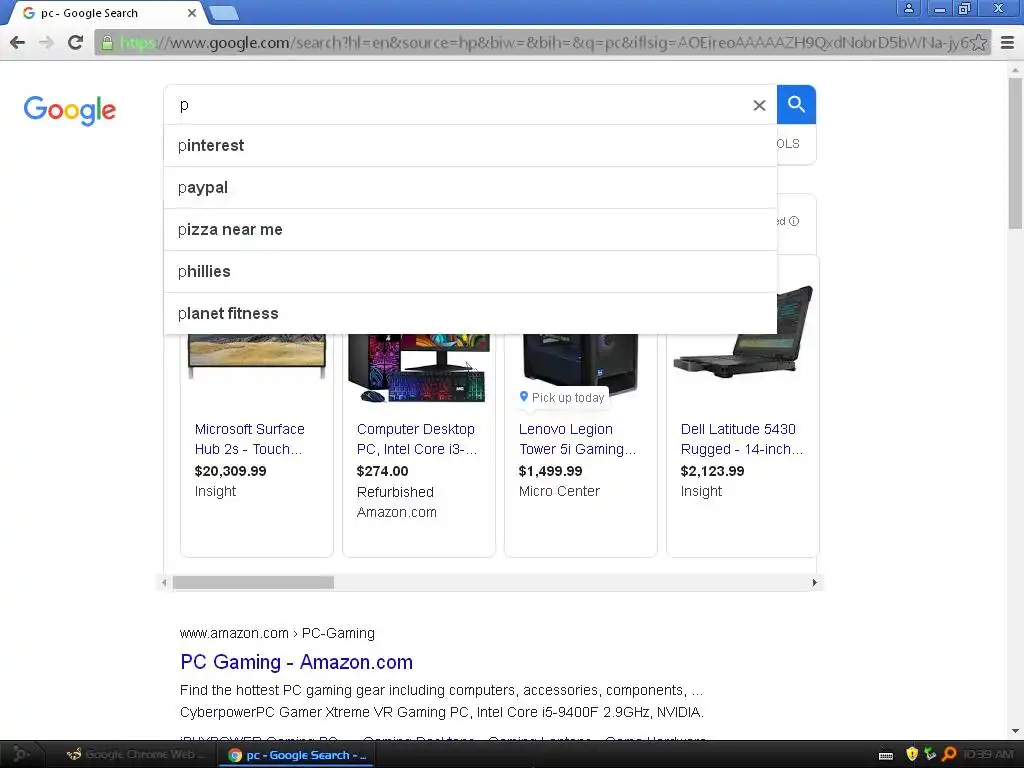Choose the pinterest suggestion
Image resolution: width=1024 pixels, height=768 pixels.
(470, 146)
